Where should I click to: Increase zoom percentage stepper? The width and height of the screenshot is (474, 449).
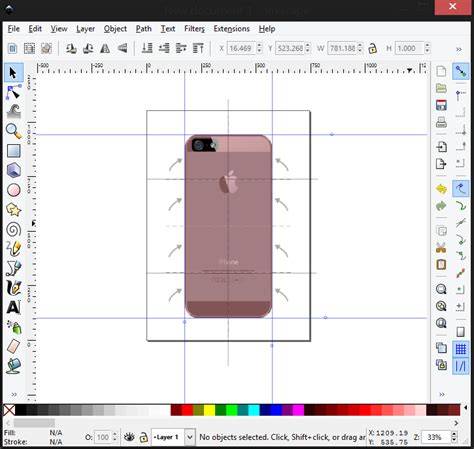454,434
